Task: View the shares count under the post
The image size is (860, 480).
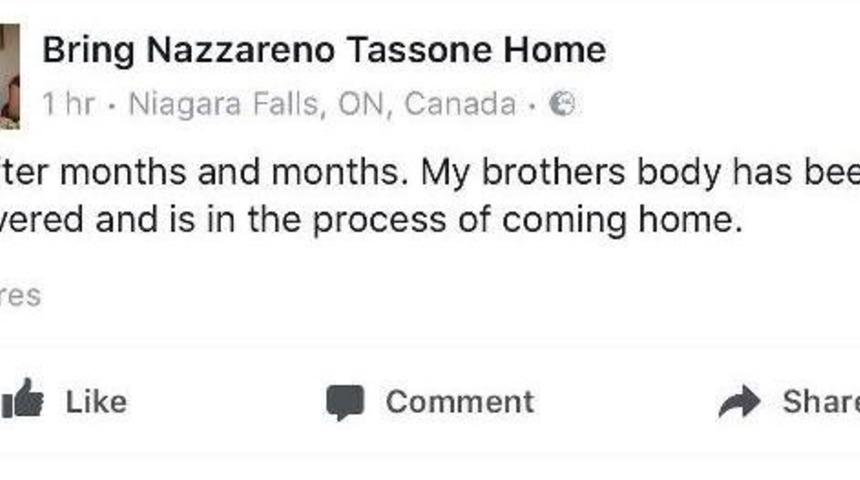Action: [20, 296]
